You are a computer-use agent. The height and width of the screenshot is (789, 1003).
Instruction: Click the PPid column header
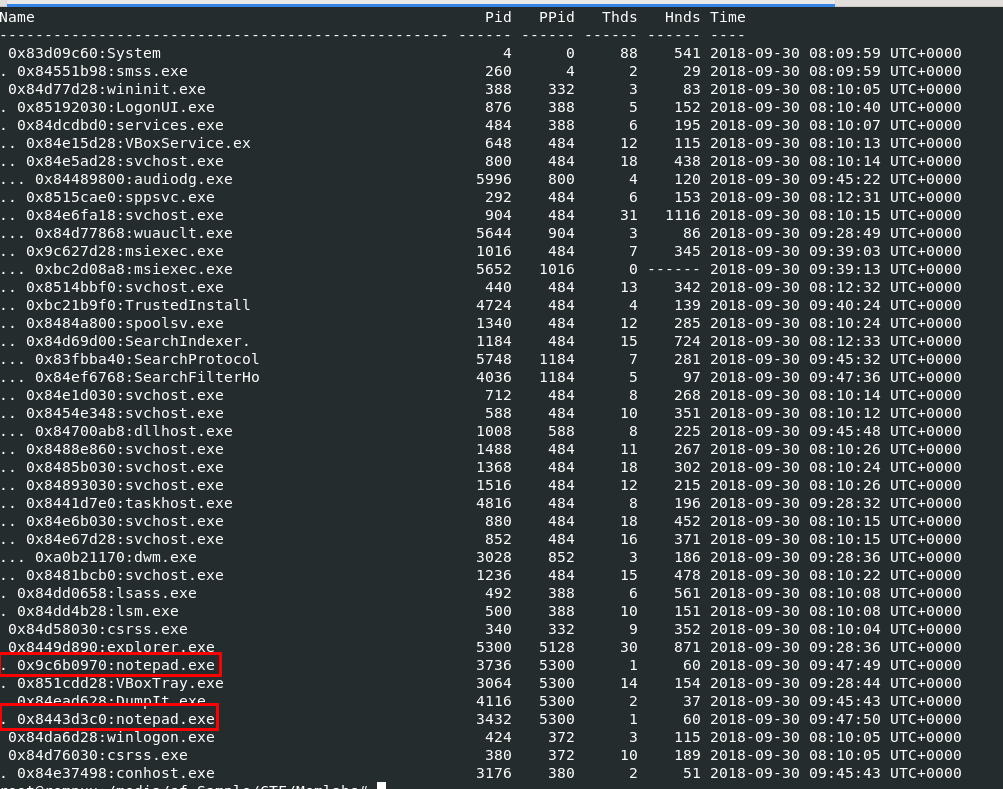click(x=557, y=17)
